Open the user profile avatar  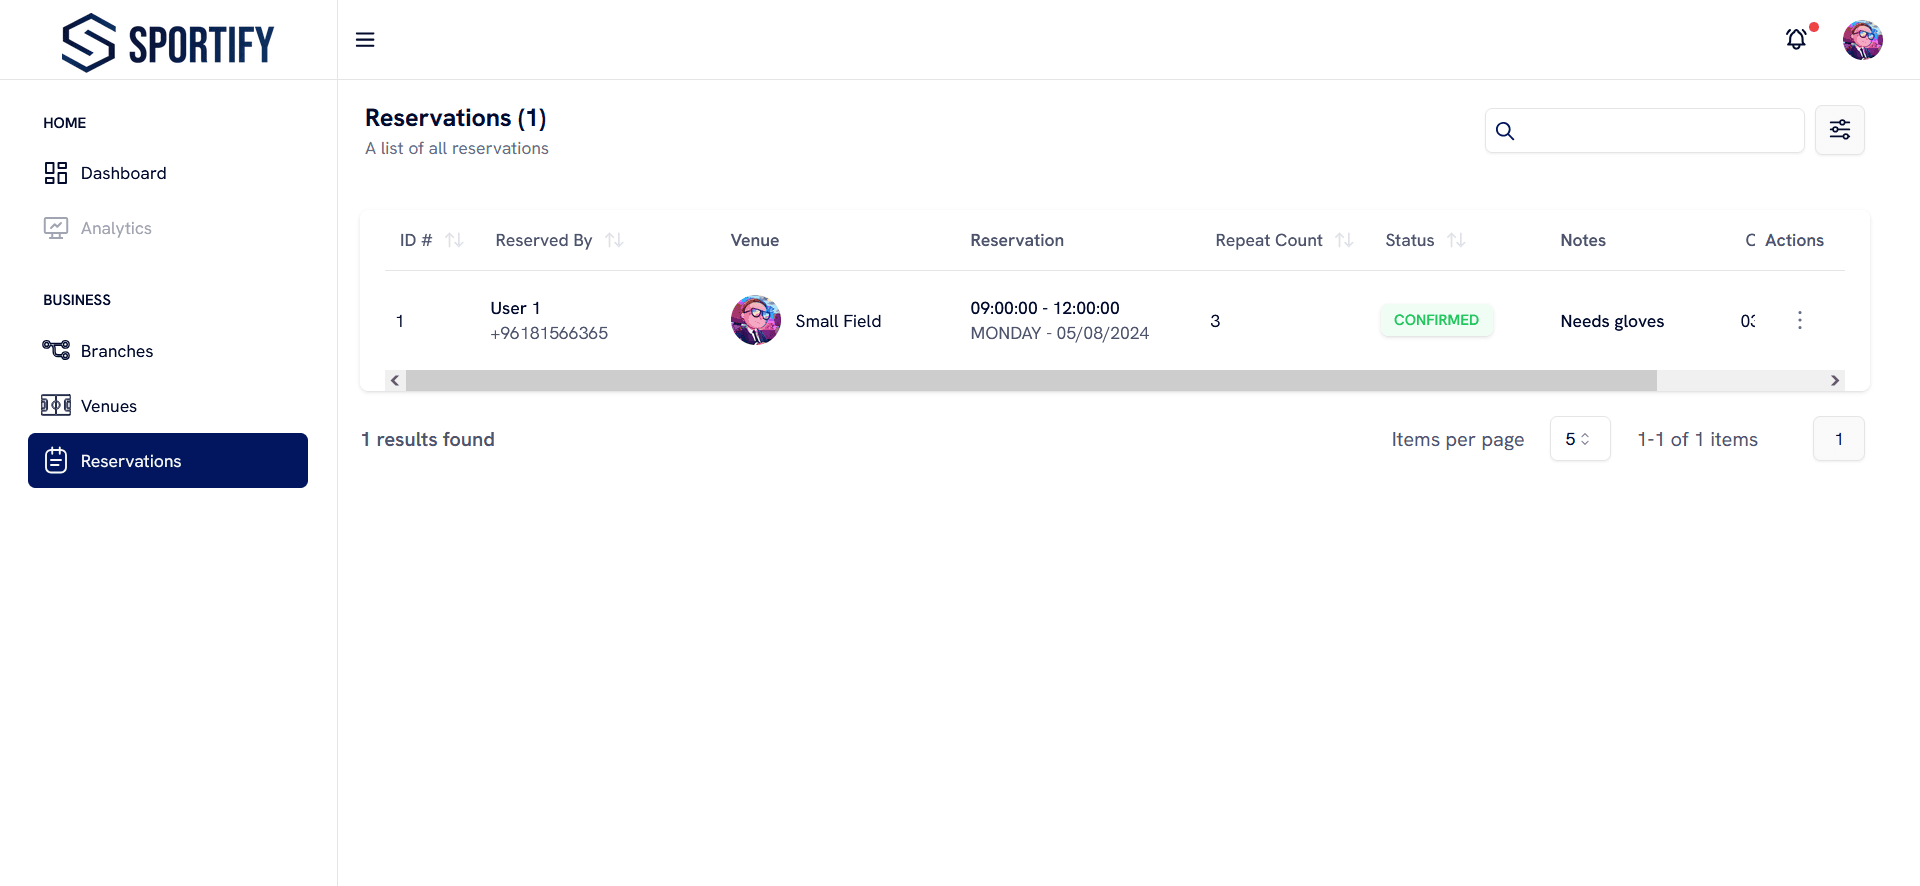pyautogui.click(x=1862, y=40)
